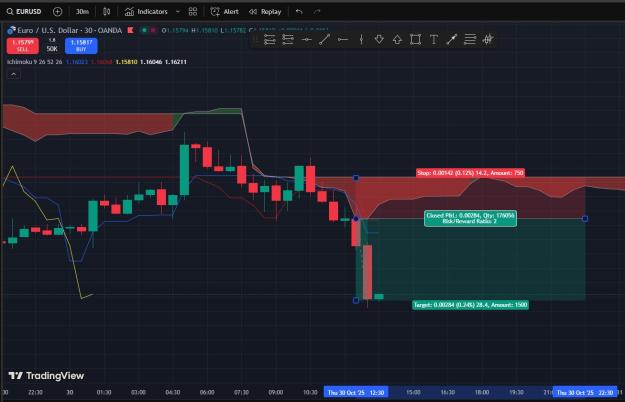Click the 50K order quantity field
The image size is (625, 402).
pyautogui.click(x=52, y=48)
